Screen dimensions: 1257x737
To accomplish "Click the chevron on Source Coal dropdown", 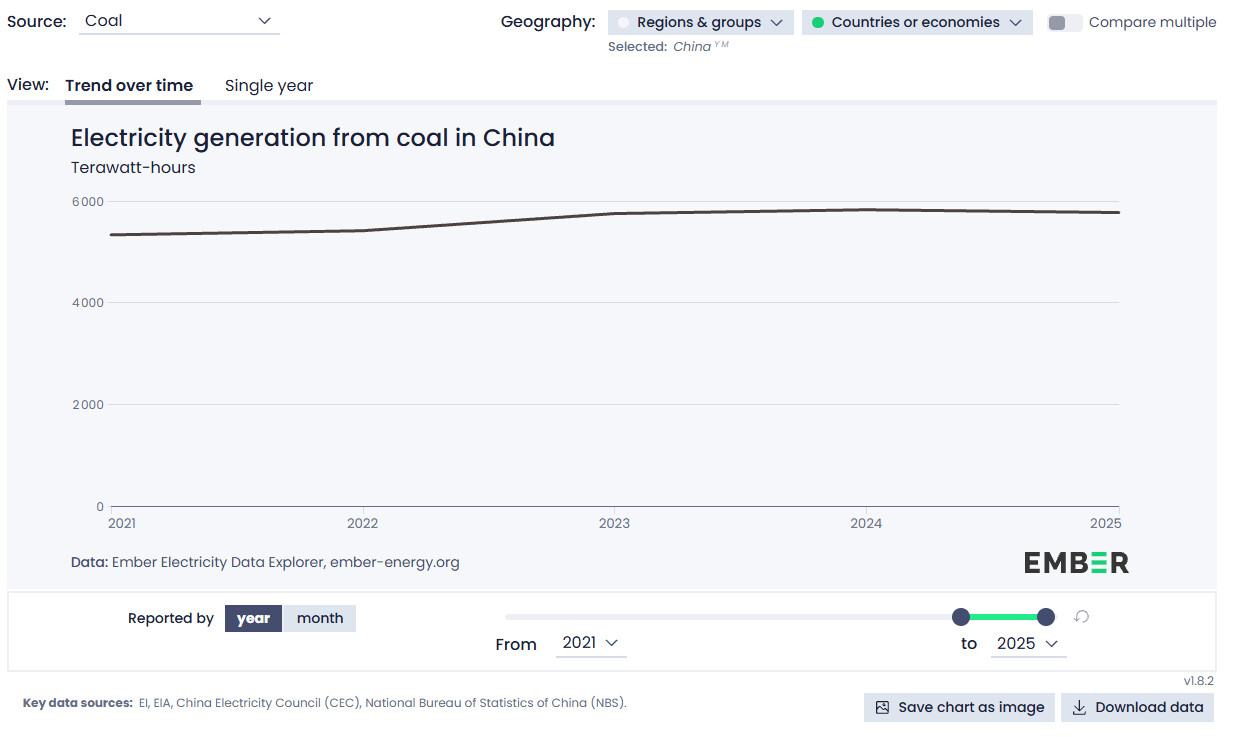I will click(x=264, y=21).
